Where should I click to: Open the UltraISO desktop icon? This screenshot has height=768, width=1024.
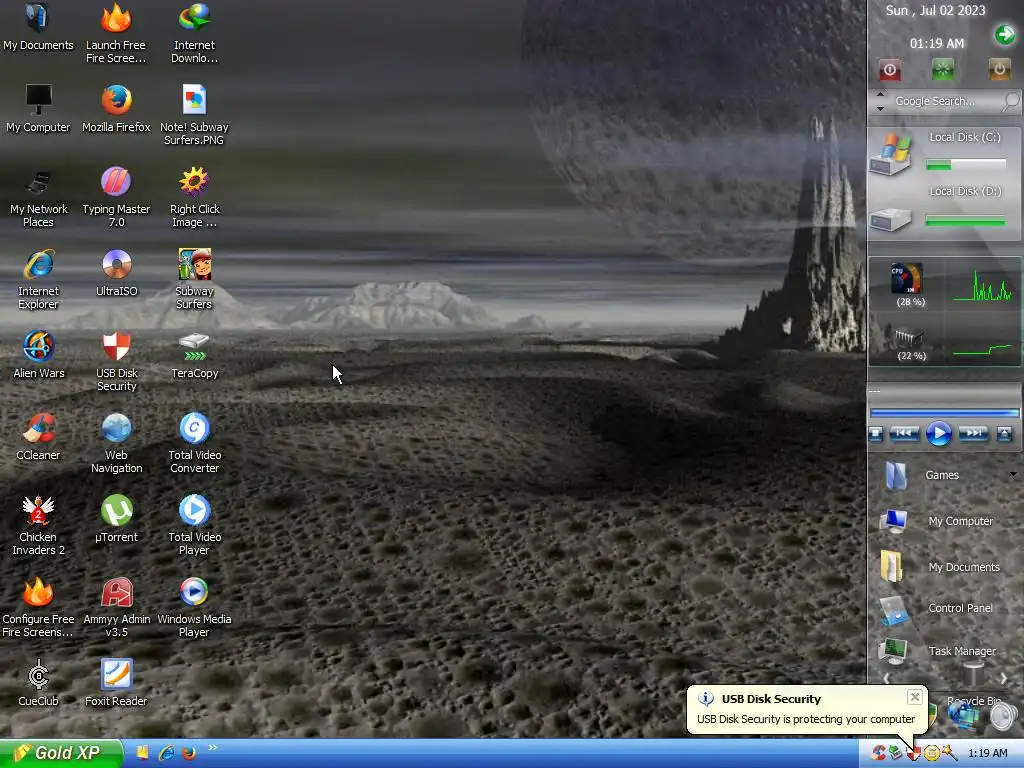click(116, 273)
